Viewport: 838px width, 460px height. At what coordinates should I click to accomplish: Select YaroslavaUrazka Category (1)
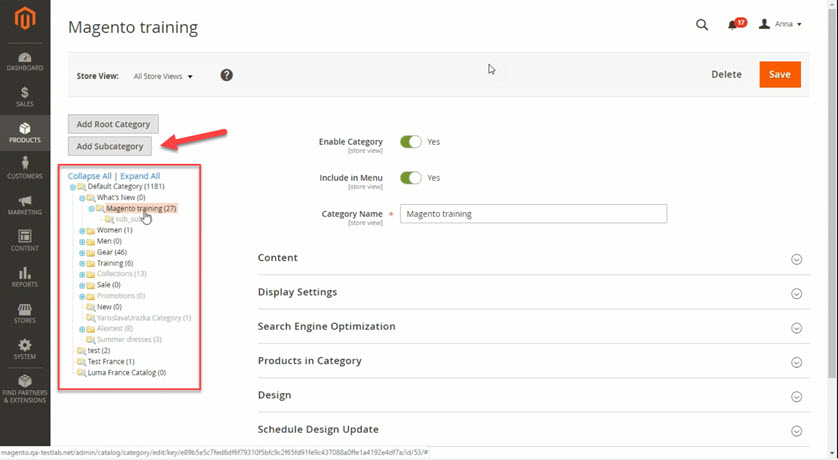tap(144, 317)
